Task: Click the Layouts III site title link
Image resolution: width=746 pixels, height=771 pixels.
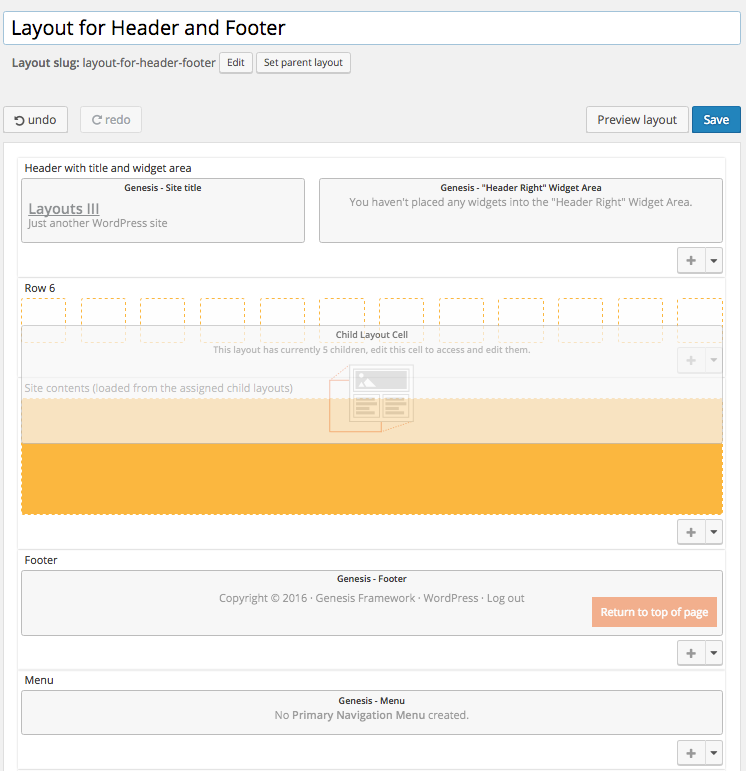Action: [x=63, y=208]
